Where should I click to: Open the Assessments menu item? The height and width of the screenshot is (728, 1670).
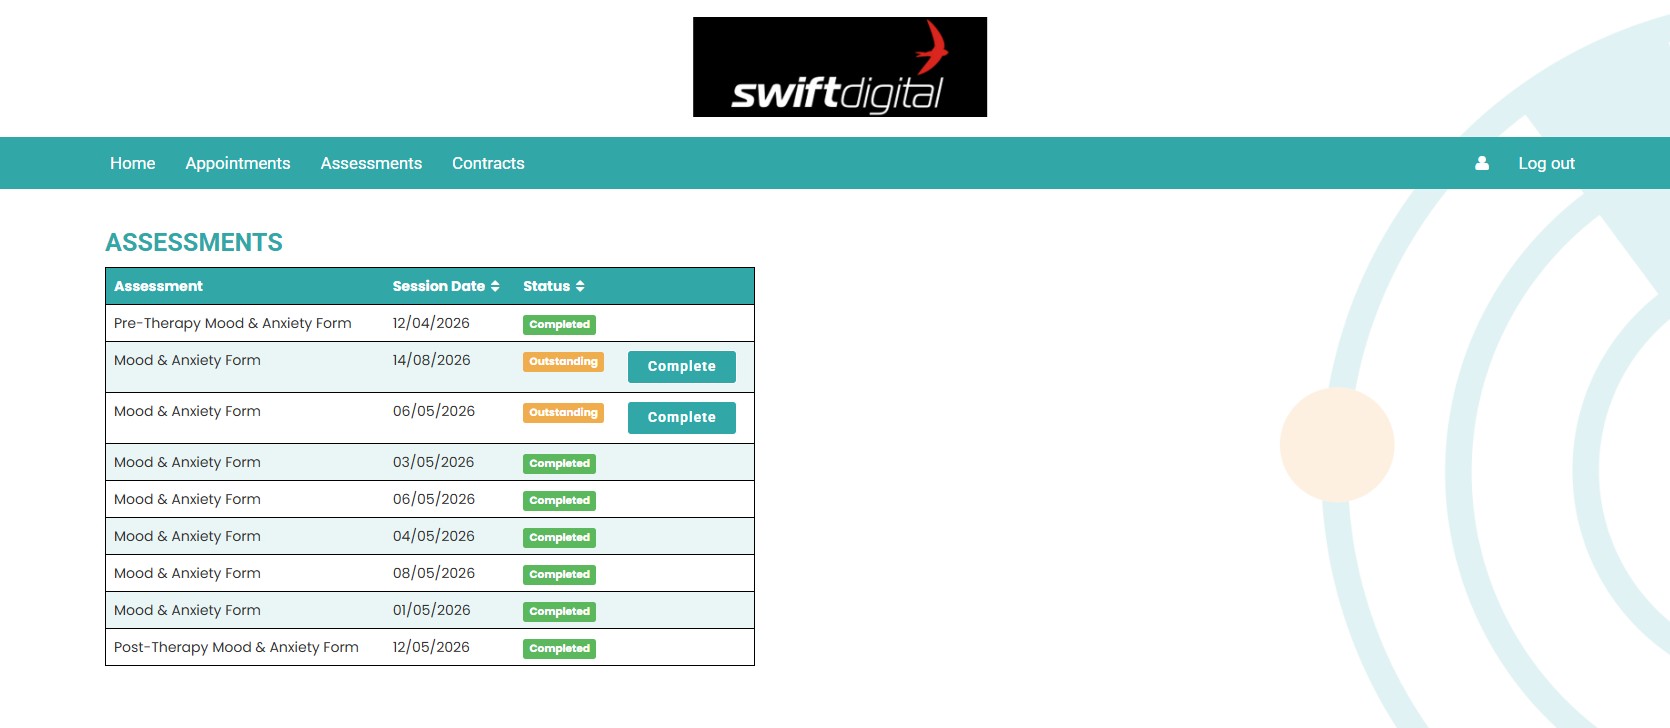(x=371, y=163)
